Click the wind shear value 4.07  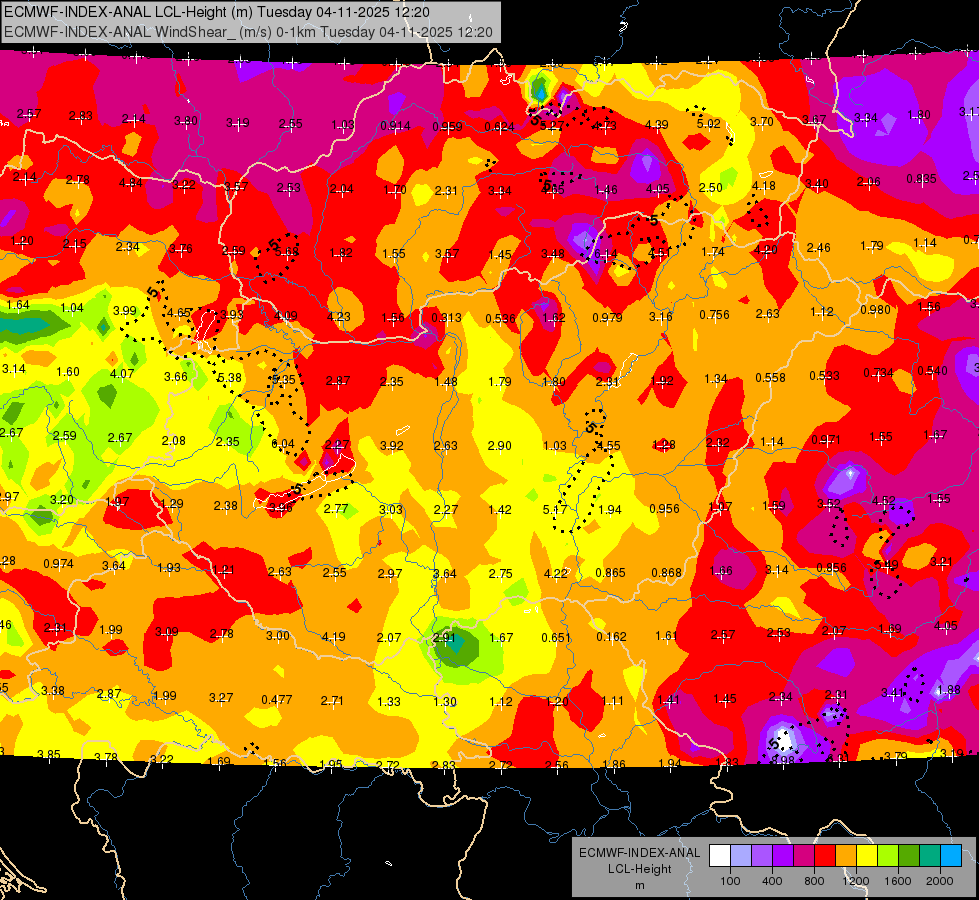pyautogui.click(x=122, y=373)
